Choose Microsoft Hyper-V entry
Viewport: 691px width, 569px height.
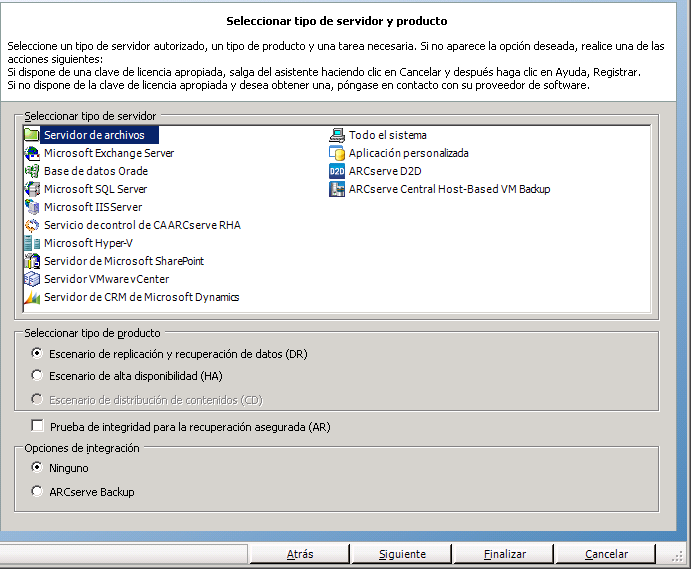pos(88,243)
